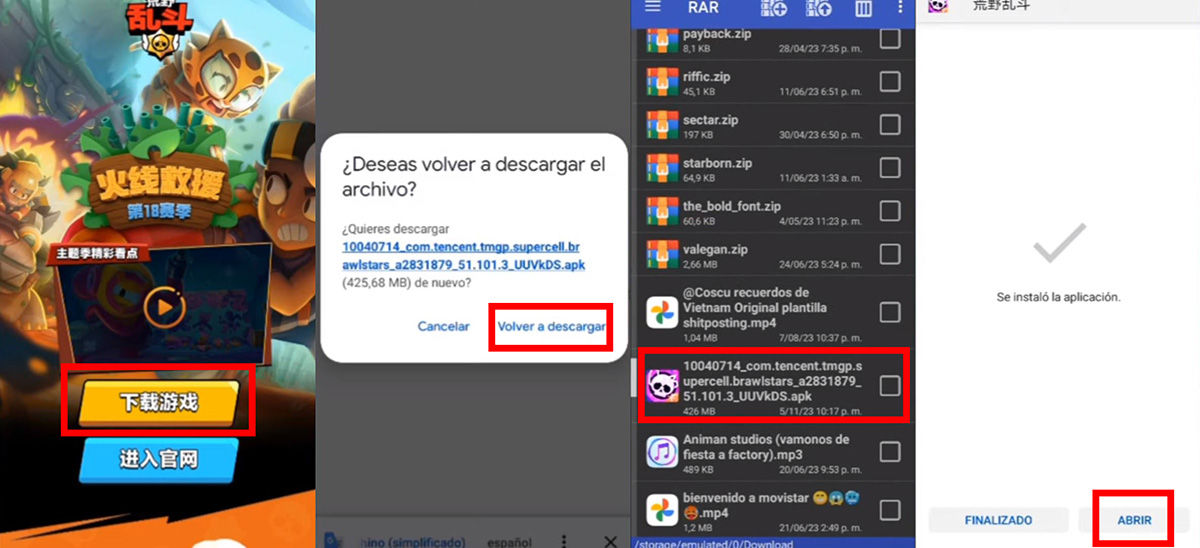Click the yellow 下载游戏 download button
Screen dimensions: 1200x548
[x=159, y=401]
